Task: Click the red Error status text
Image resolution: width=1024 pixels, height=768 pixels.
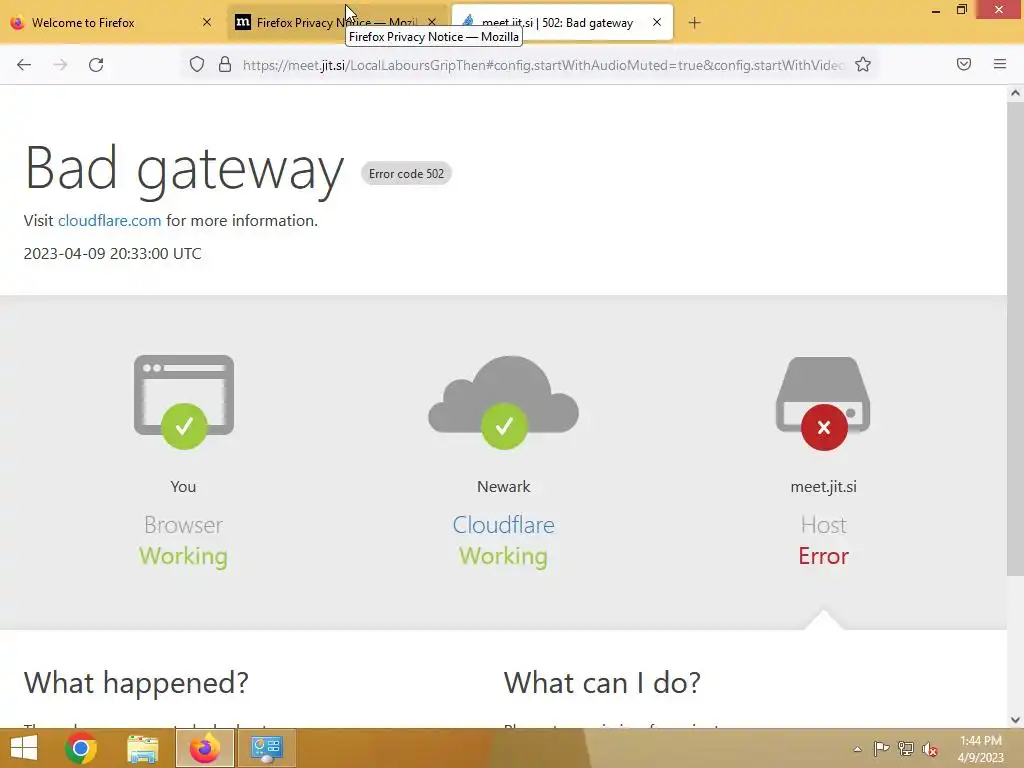Action: point(824,556)
